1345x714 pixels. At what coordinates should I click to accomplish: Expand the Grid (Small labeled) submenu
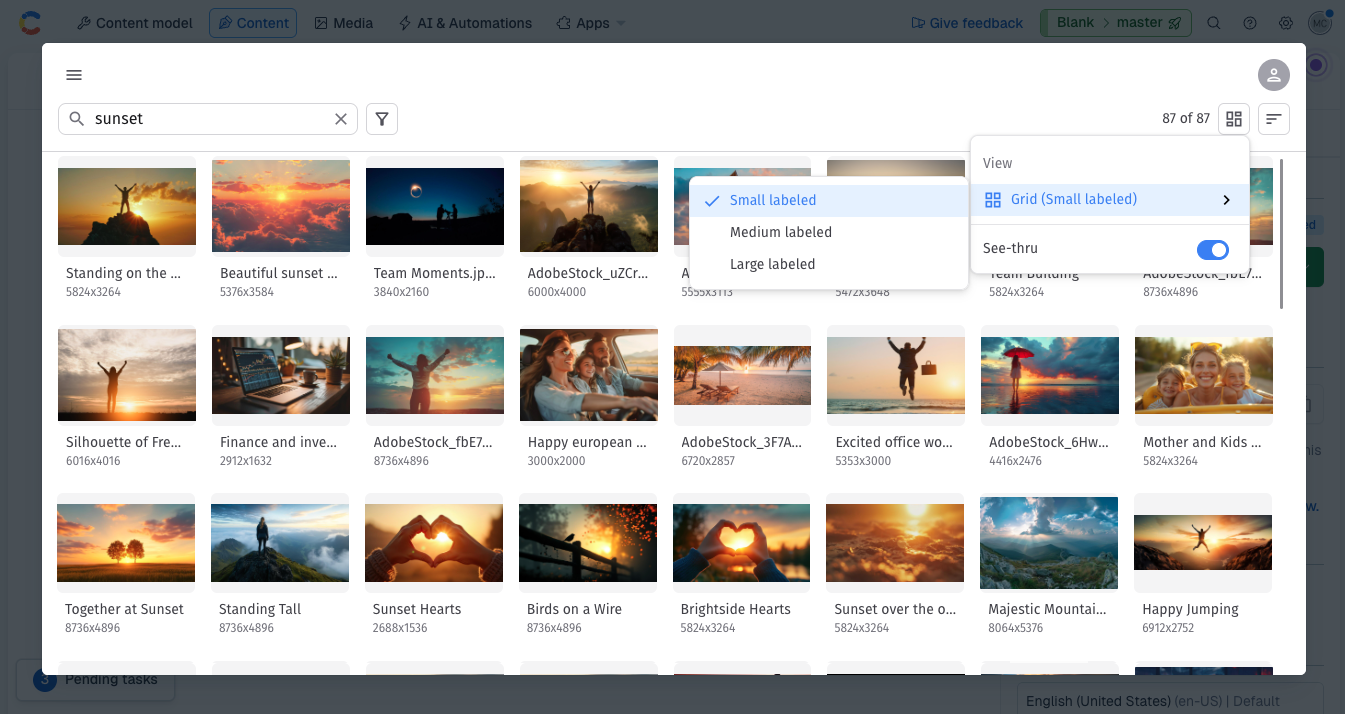[x=1109, y=200]
